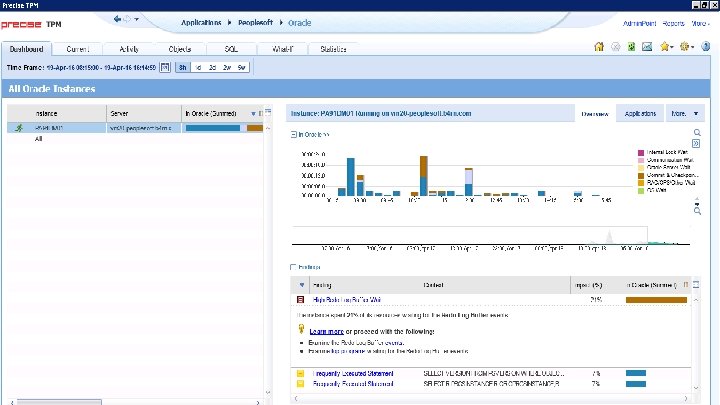Select the 1d time frame

tap(198, 68)
